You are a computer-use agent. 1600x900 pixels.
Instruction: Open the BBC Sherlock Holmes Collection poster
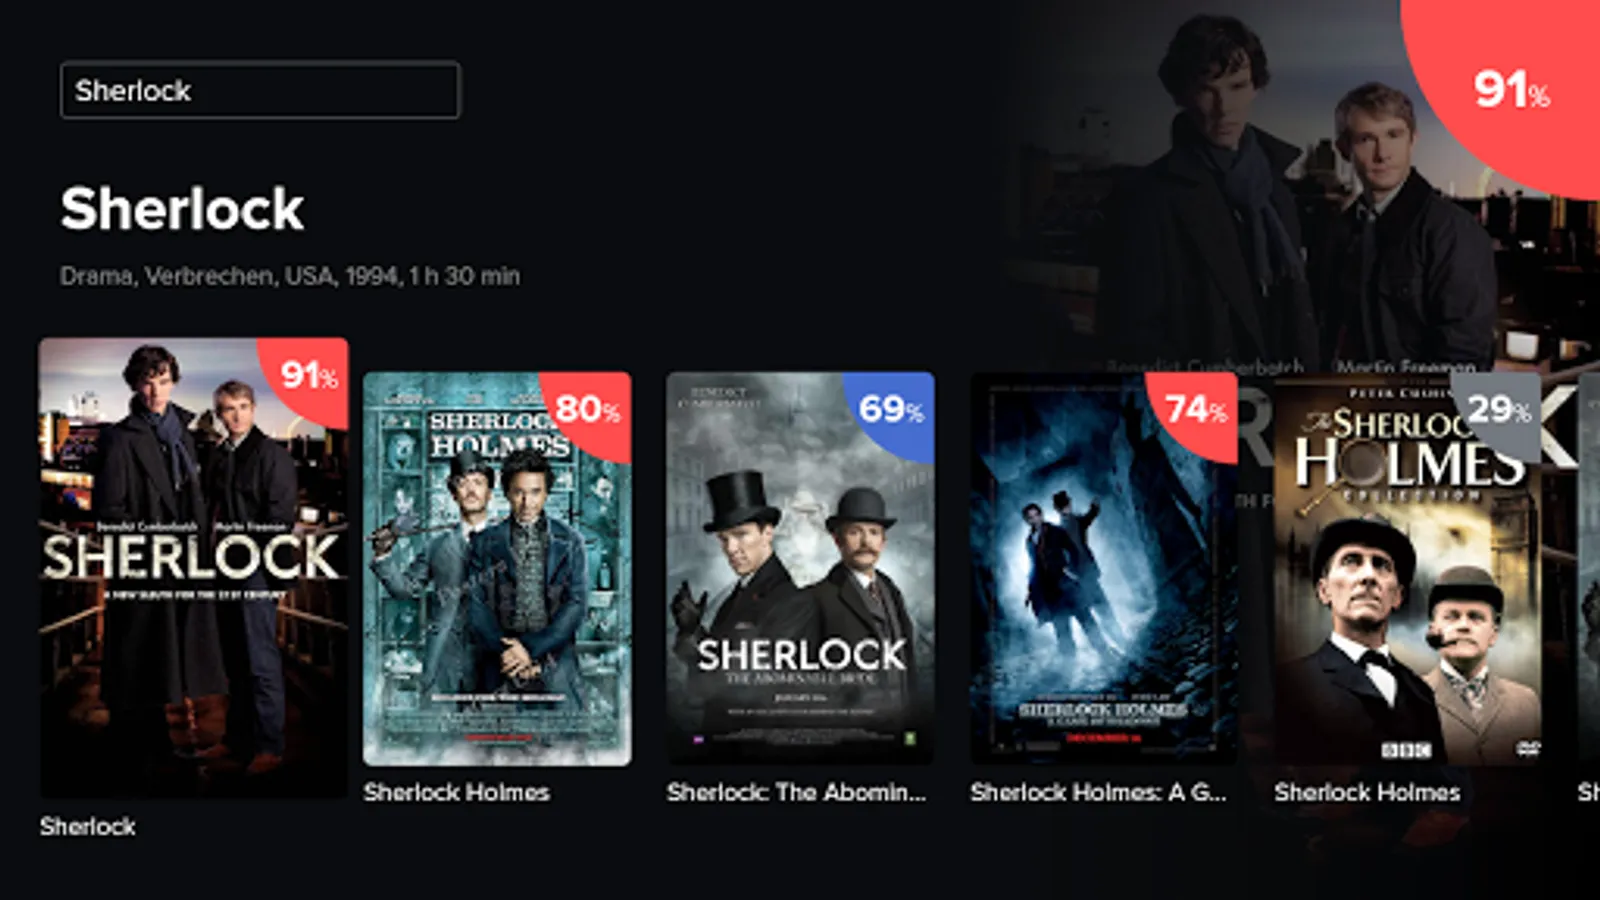tap(1407, 568)
